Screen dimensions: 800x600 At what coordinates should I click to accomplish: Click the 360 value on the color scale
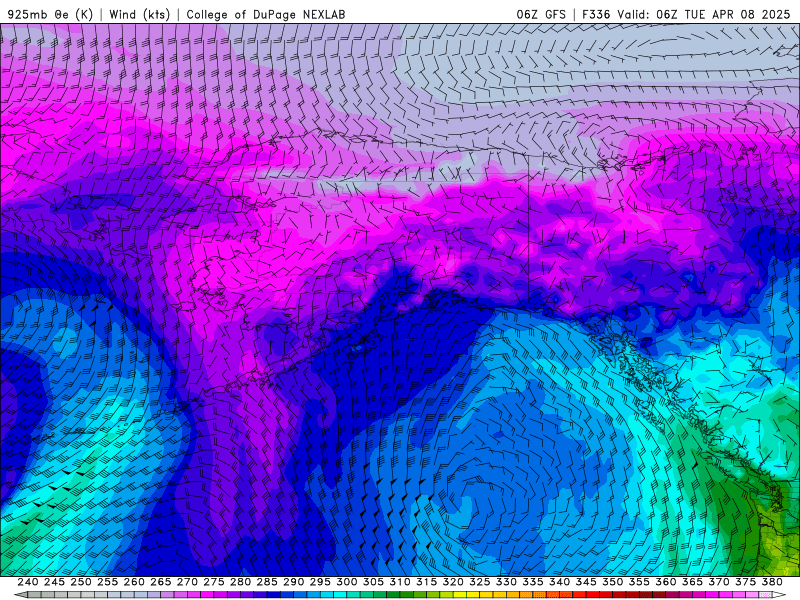[665, 582]
